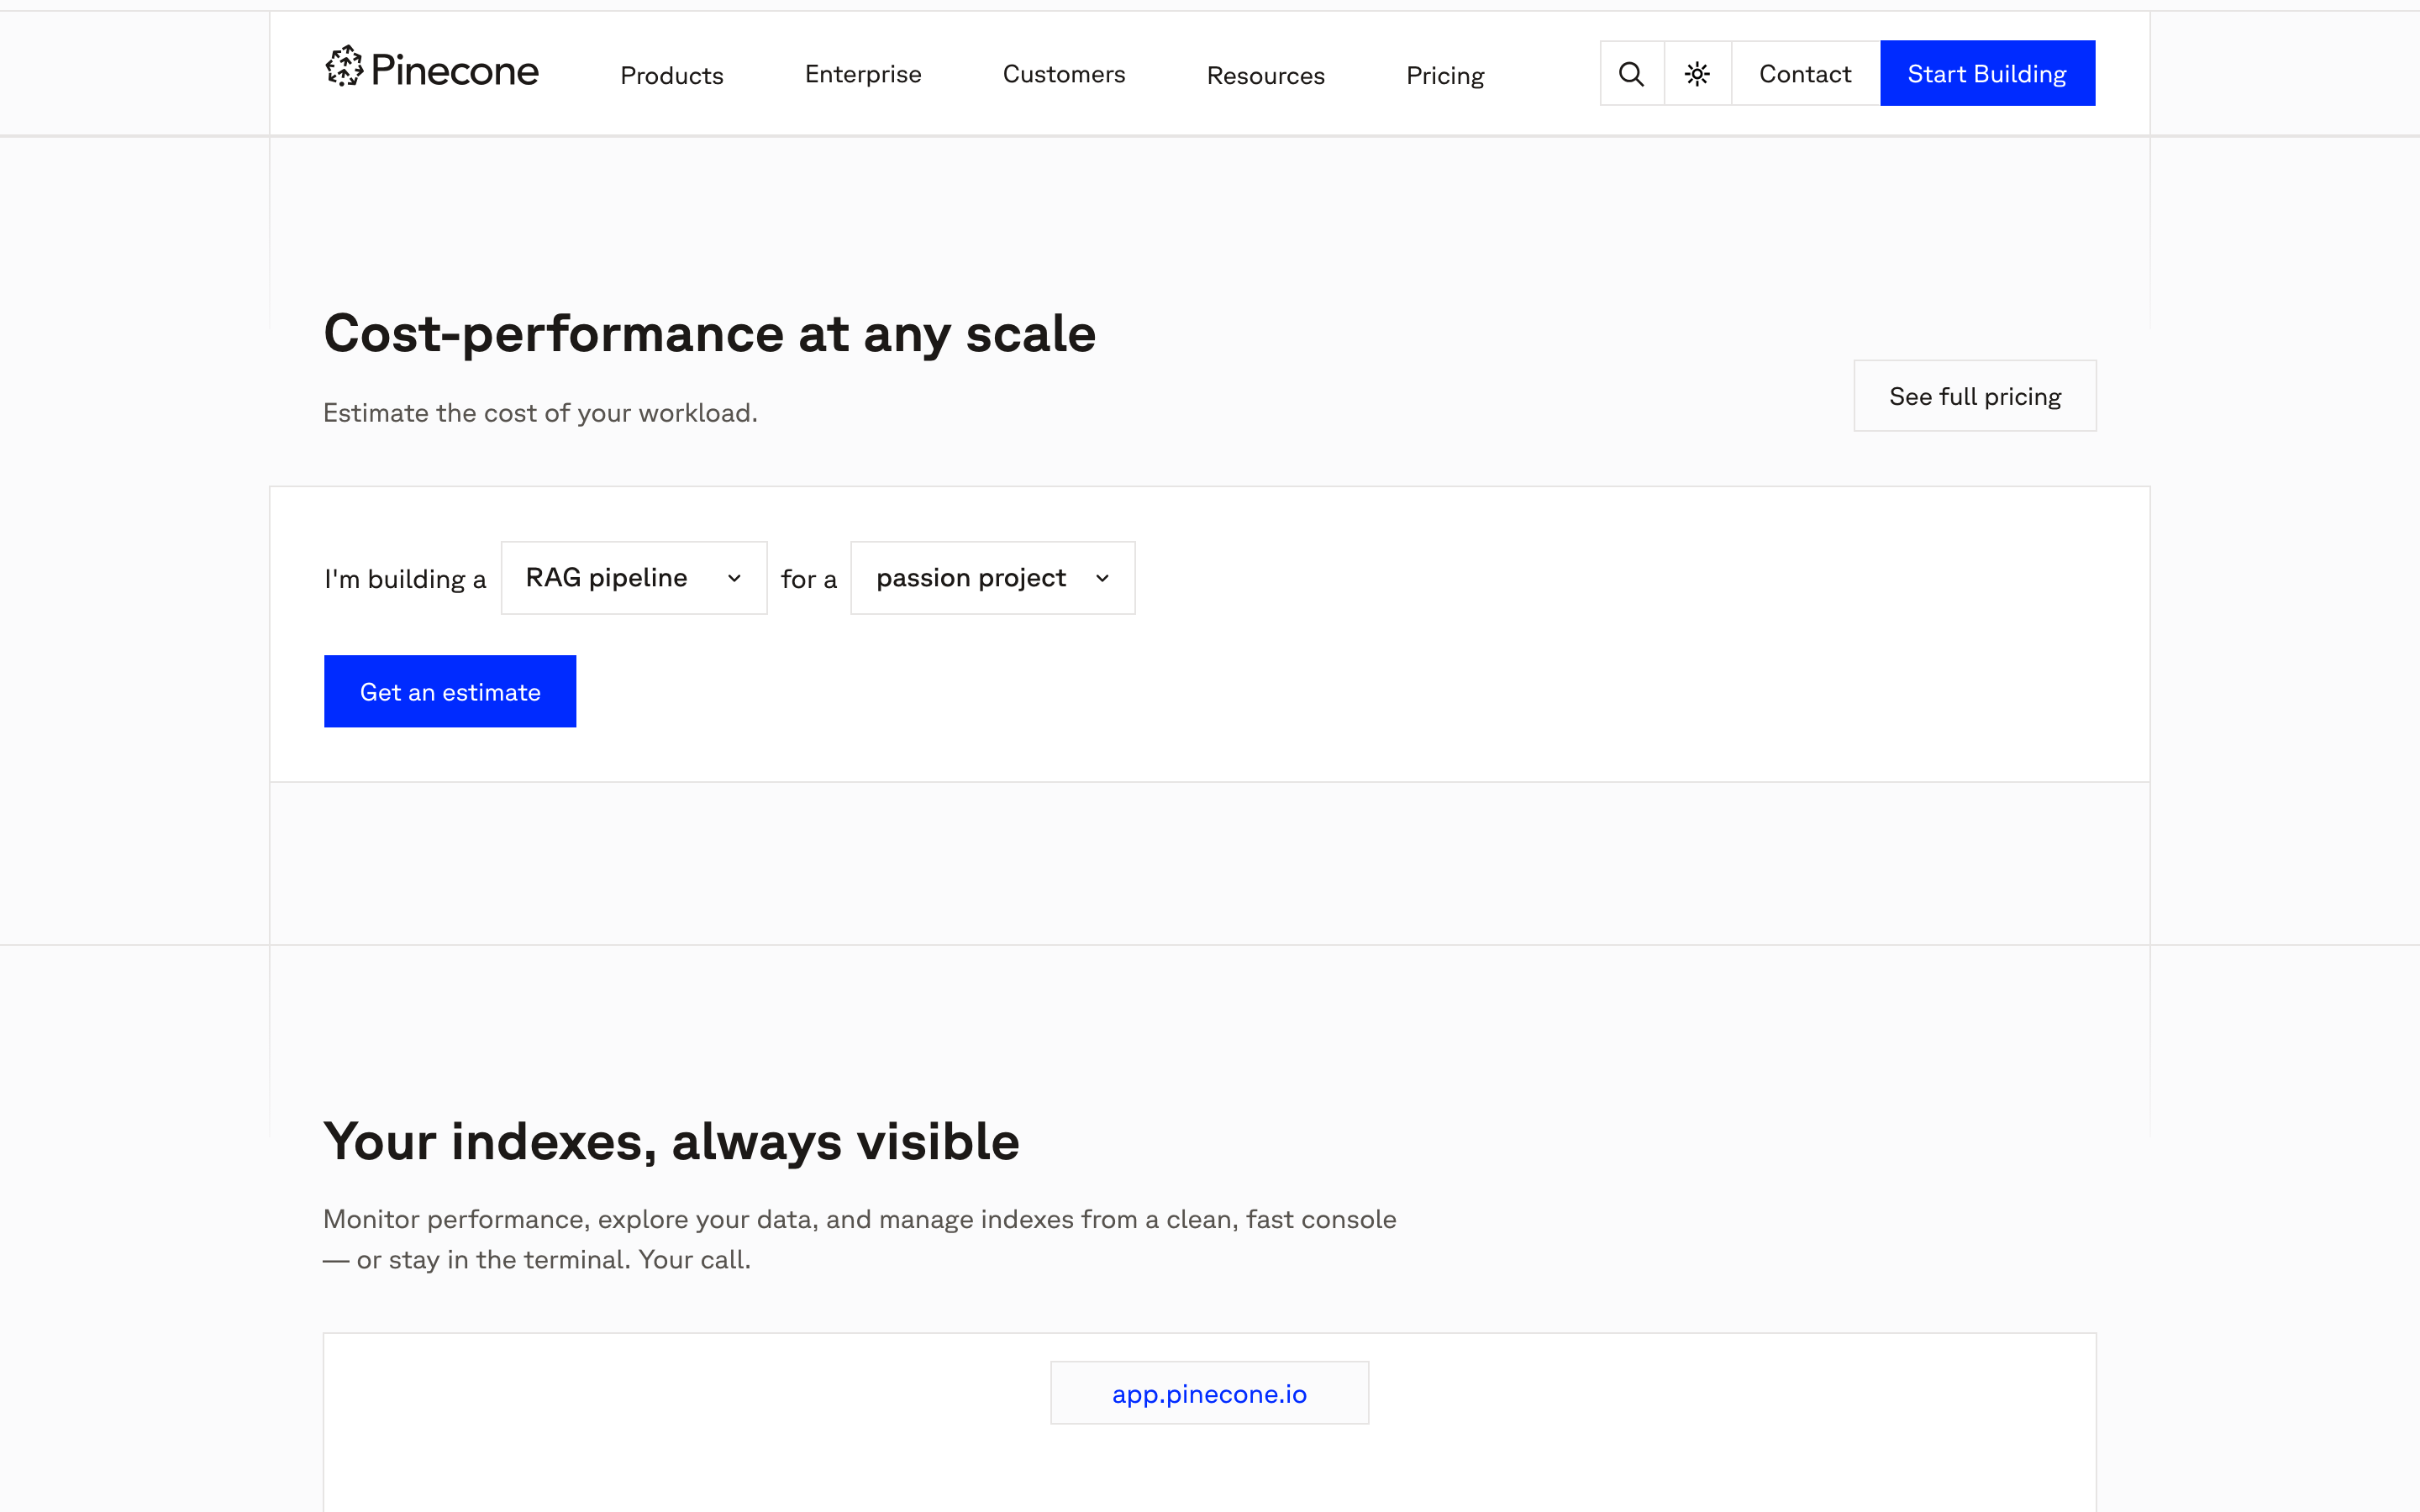The image size is (2420, 1512).
Task: Open the search icon in header
Action: [1632, 74]
